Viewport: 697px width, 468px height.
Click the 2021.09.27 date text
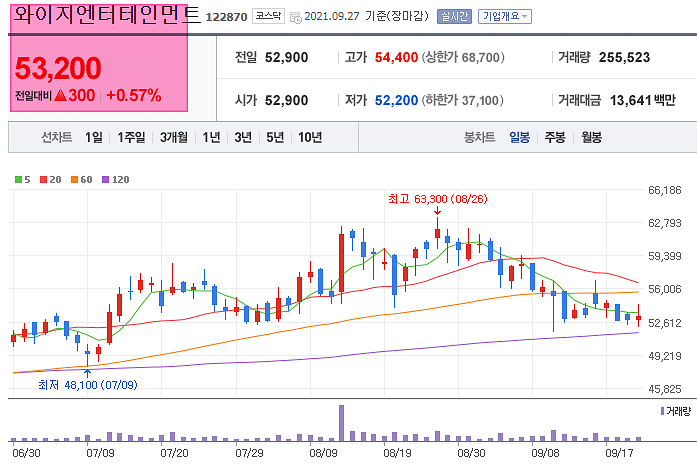click(x=332, y=16)
